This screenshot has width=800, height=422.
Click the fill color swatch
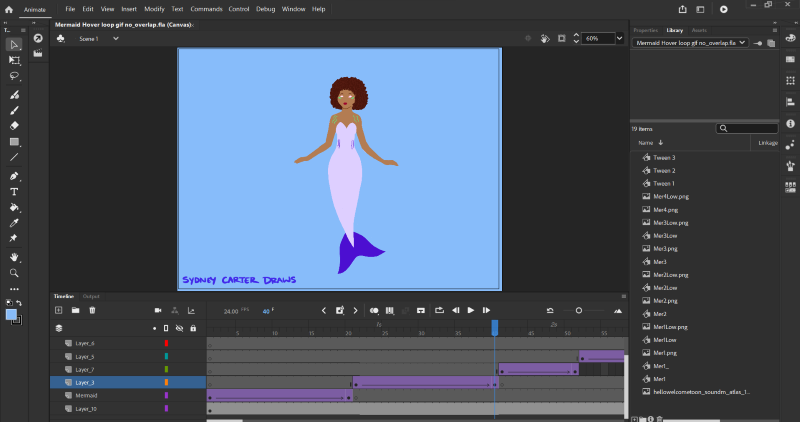point(11,314)
